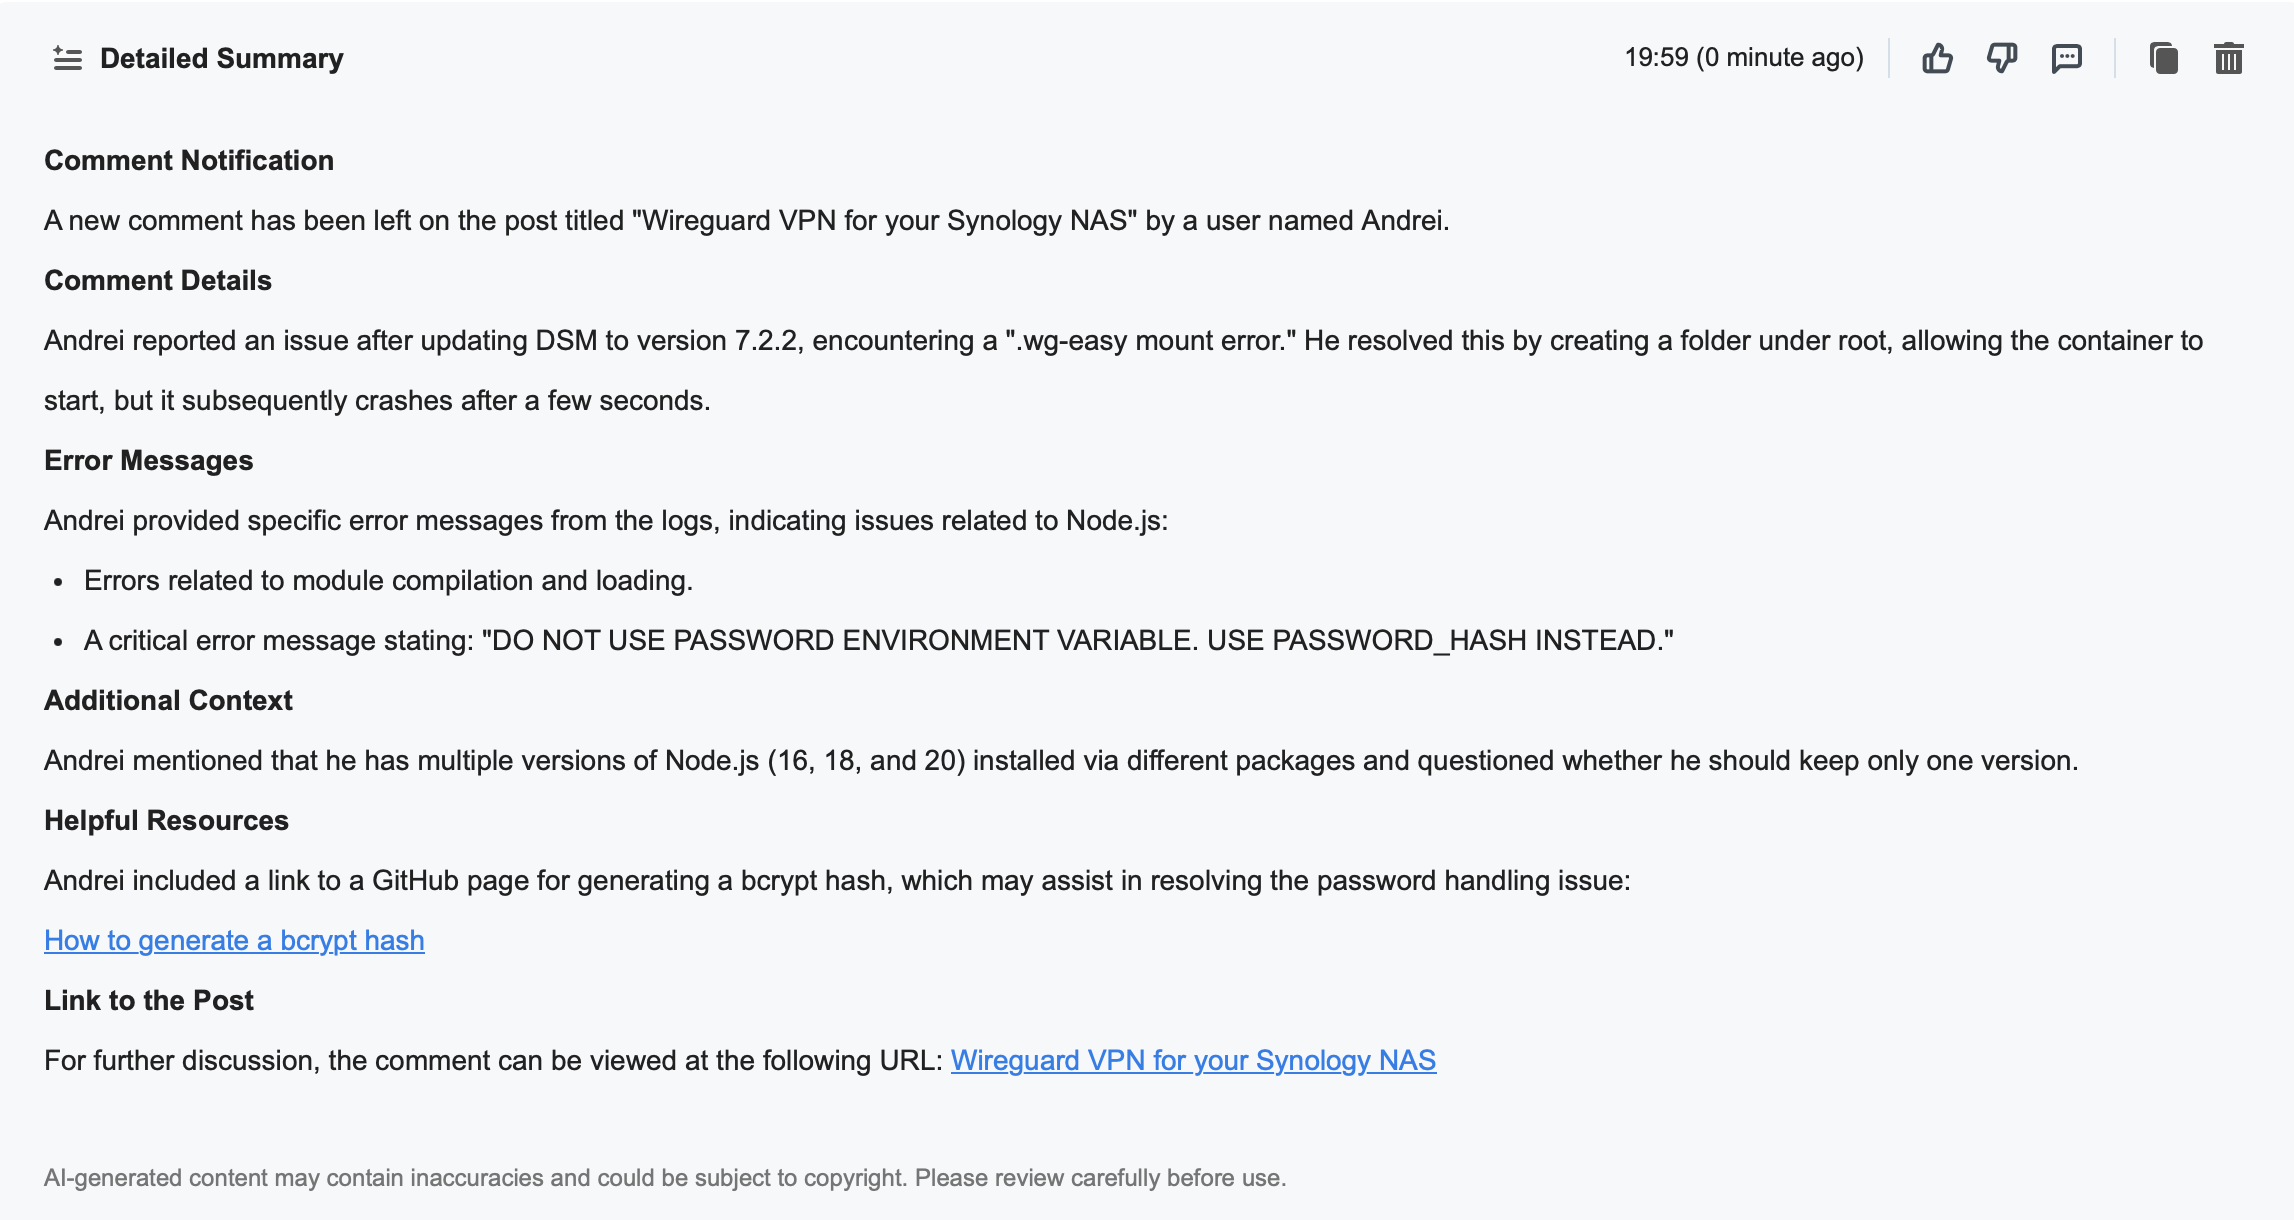Image resolution: width=2294 pixels, height=1220 pixels.
Task: Click the bullet about module compilation errors
Action: [388, 580]
